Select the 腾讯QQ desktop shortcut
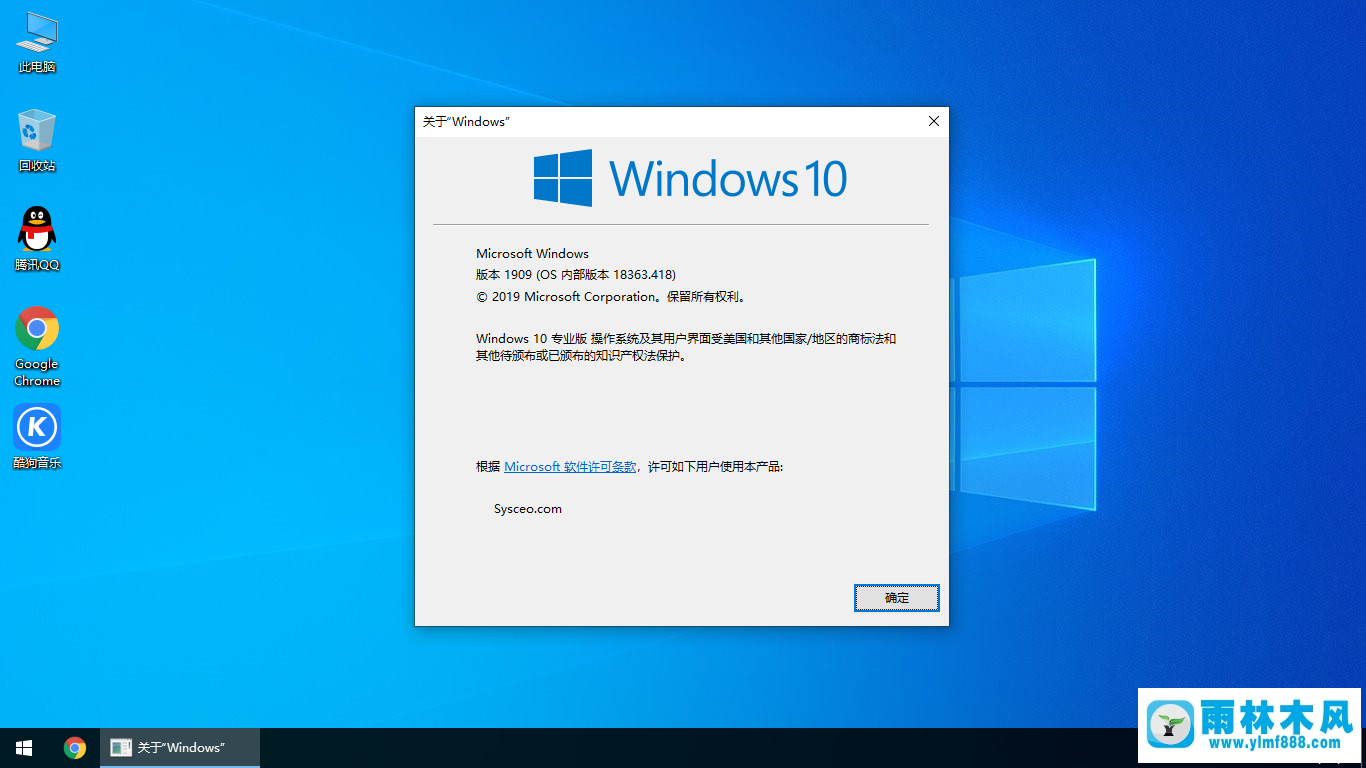Screen dimensions: 1366x768 pyautogui.click(x=37, y=239)
